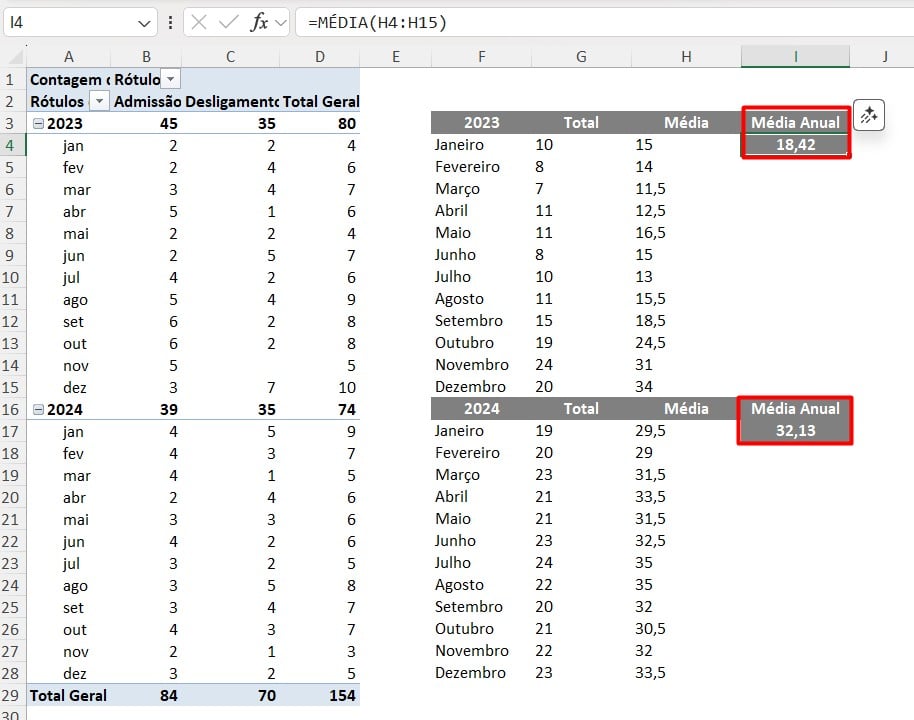Select row 29 header
914x720 pixels.
pos(13,696)
